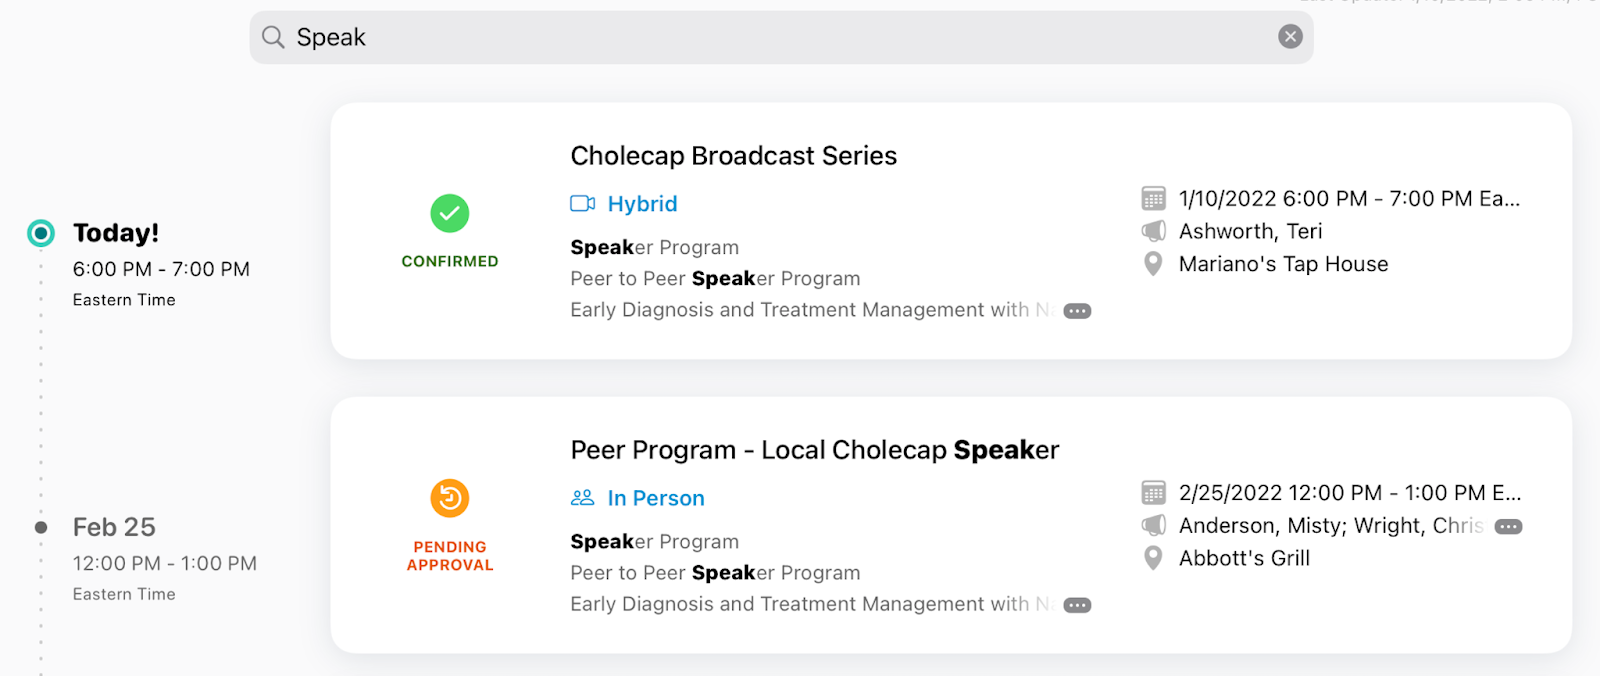Click the search magnifier icon
This screenshot has height=676, width=1600.
pyautogui.click(x=273, y=38)
